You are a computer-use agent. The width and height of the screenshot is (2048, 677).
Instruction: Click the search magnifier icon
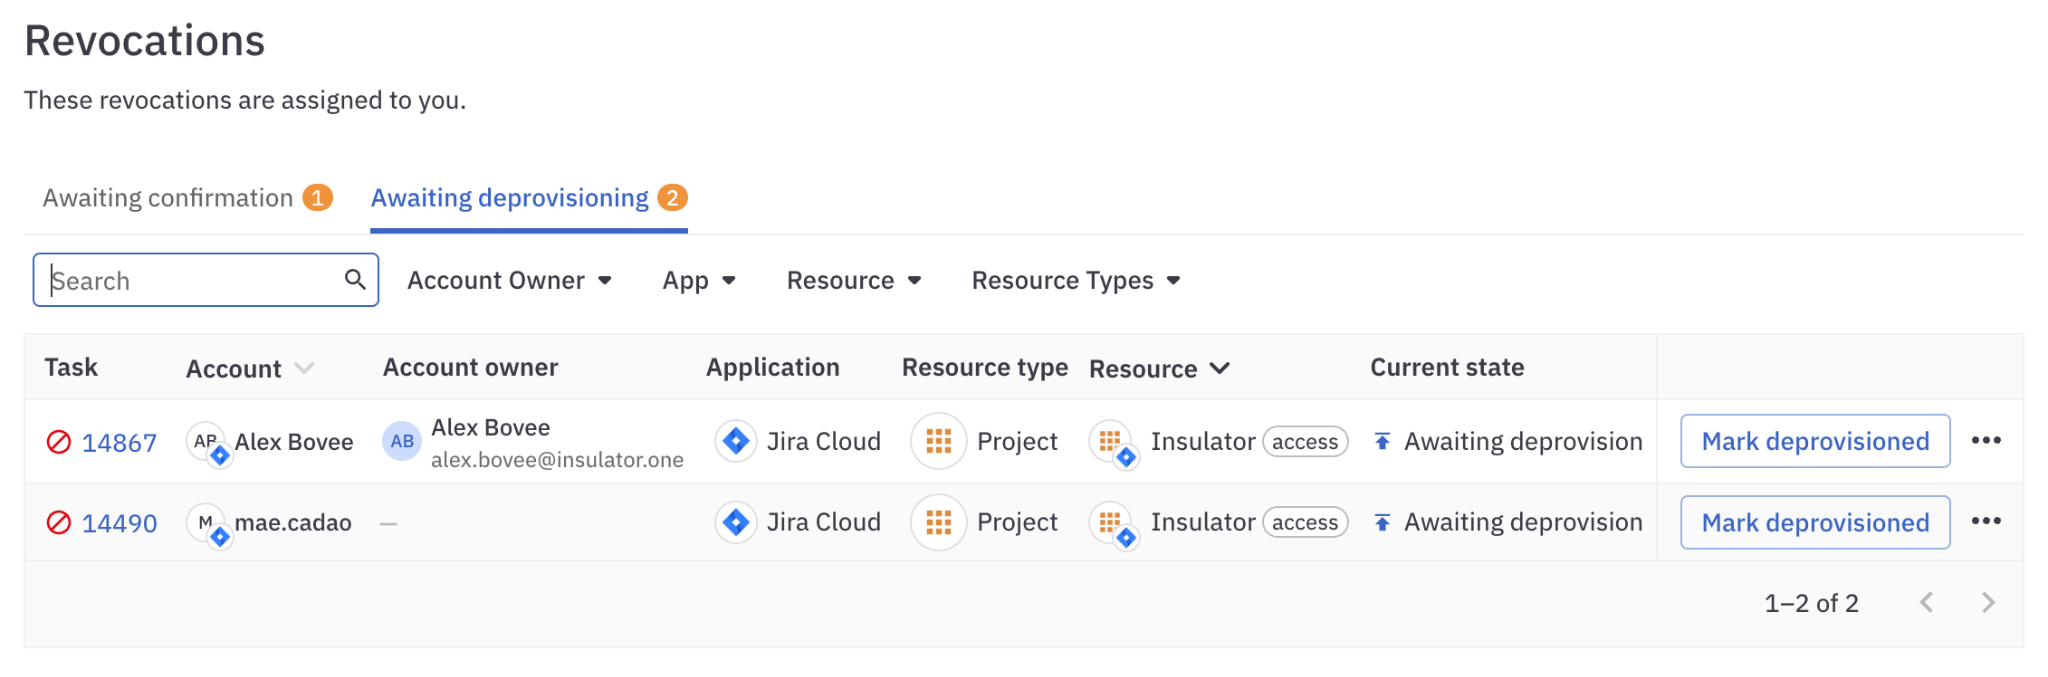(354, 279)
